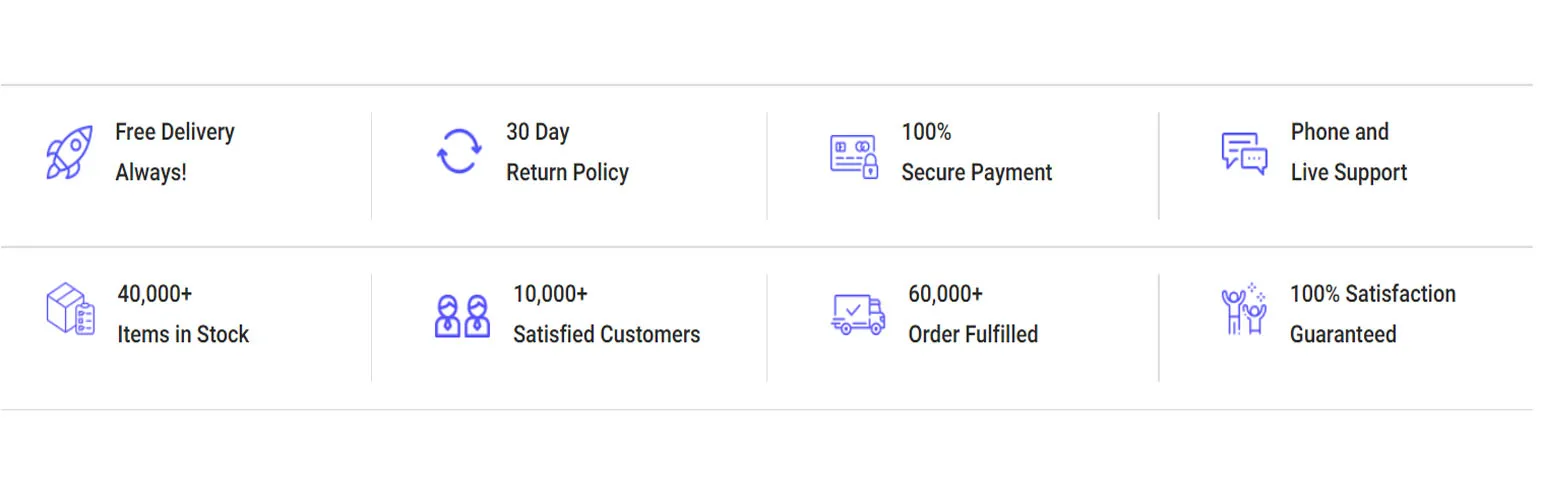1542x477 pixels.
Task: Click the box with checklist icon
Action: click(70, 309)
